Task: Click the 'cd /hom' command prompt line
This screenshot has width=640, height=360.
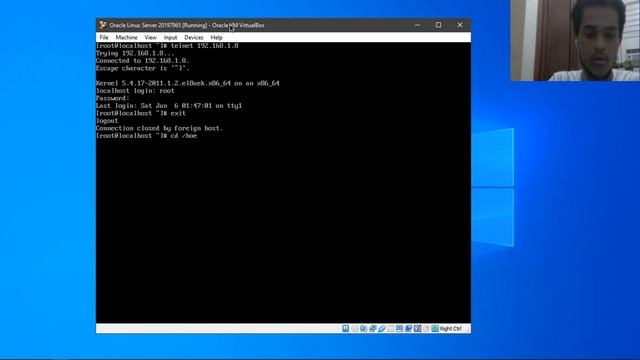Action: tap(147, 136)
